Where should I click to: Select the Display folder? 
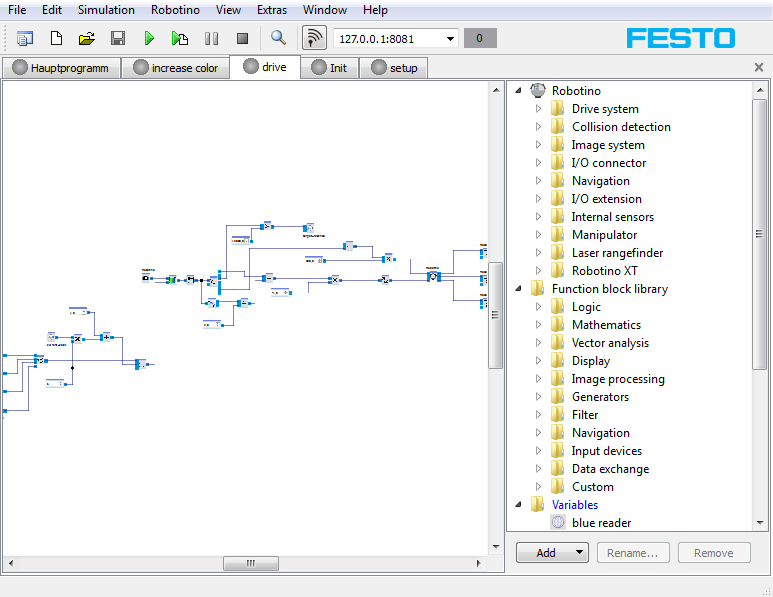pyautogui.click(x=591, y=361)
